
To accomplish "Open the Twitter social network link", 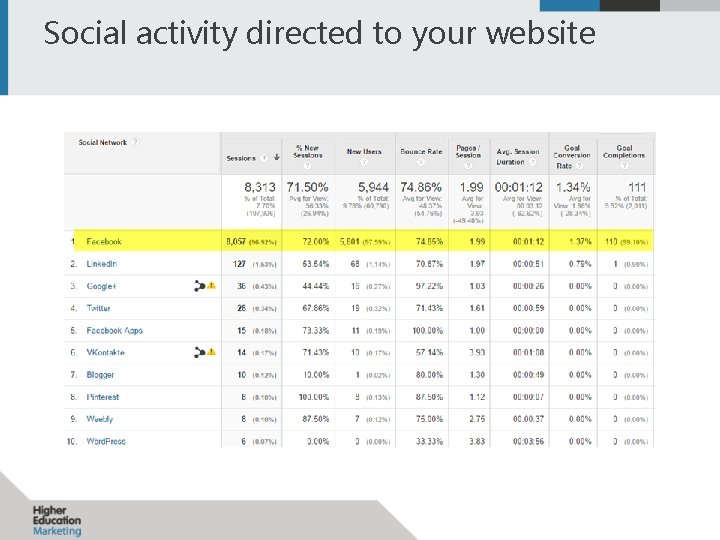I will (98, 308).
